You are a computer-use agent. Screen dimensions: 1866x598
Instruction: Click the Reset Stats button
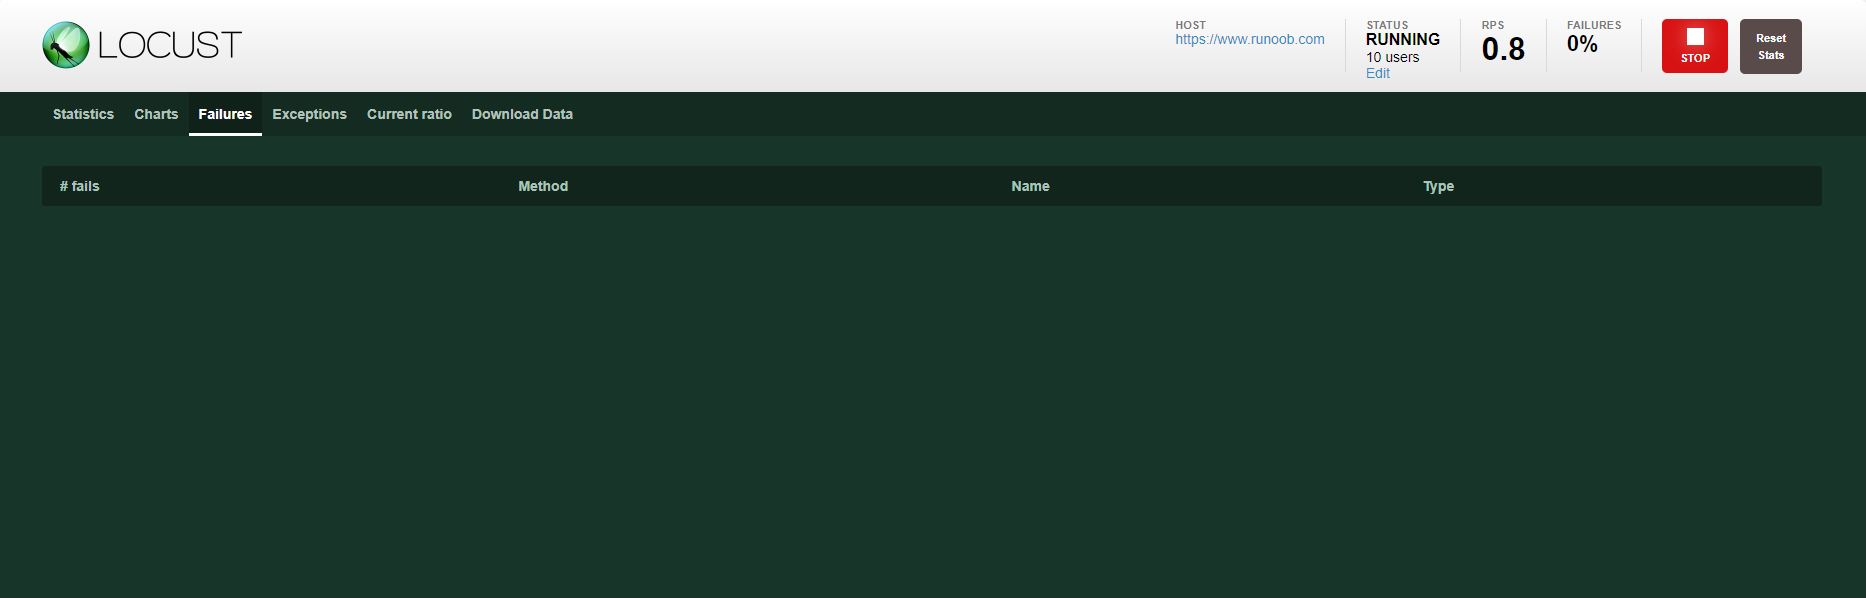[x=1770, y=46]
